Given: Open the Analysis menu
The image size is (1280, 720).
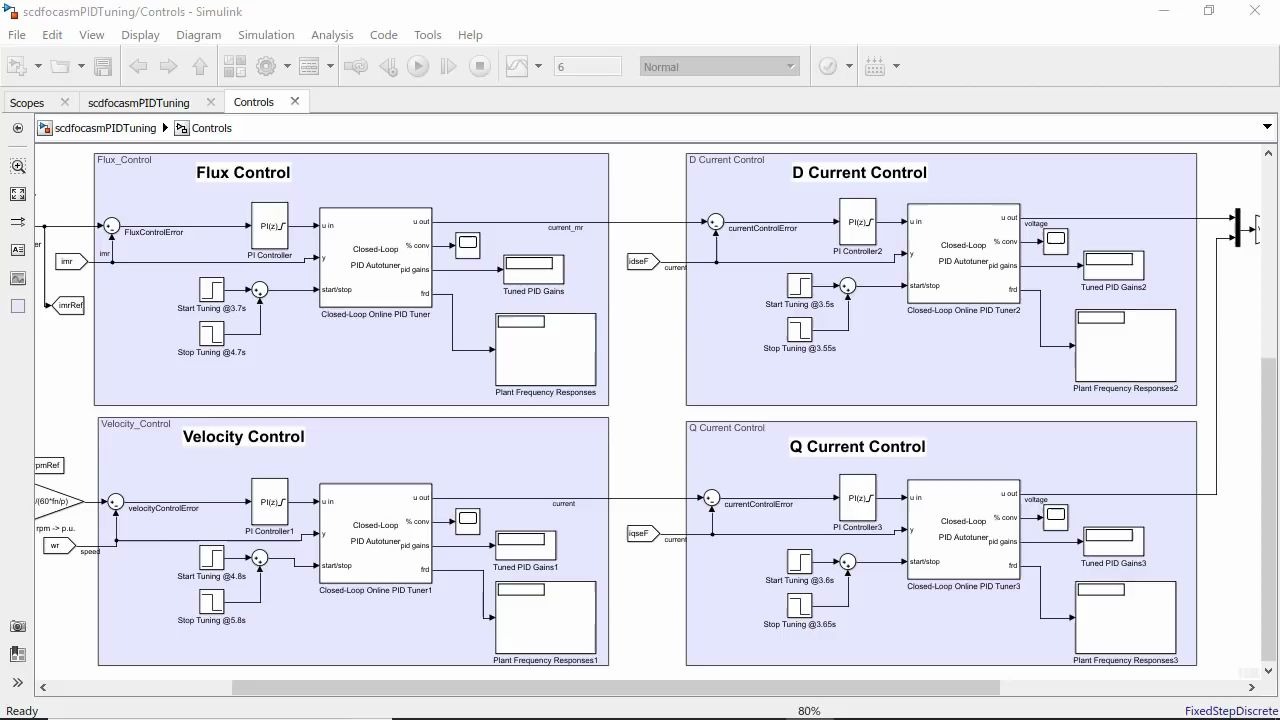Looking at the screenshot, I should [x=332, y=34].
